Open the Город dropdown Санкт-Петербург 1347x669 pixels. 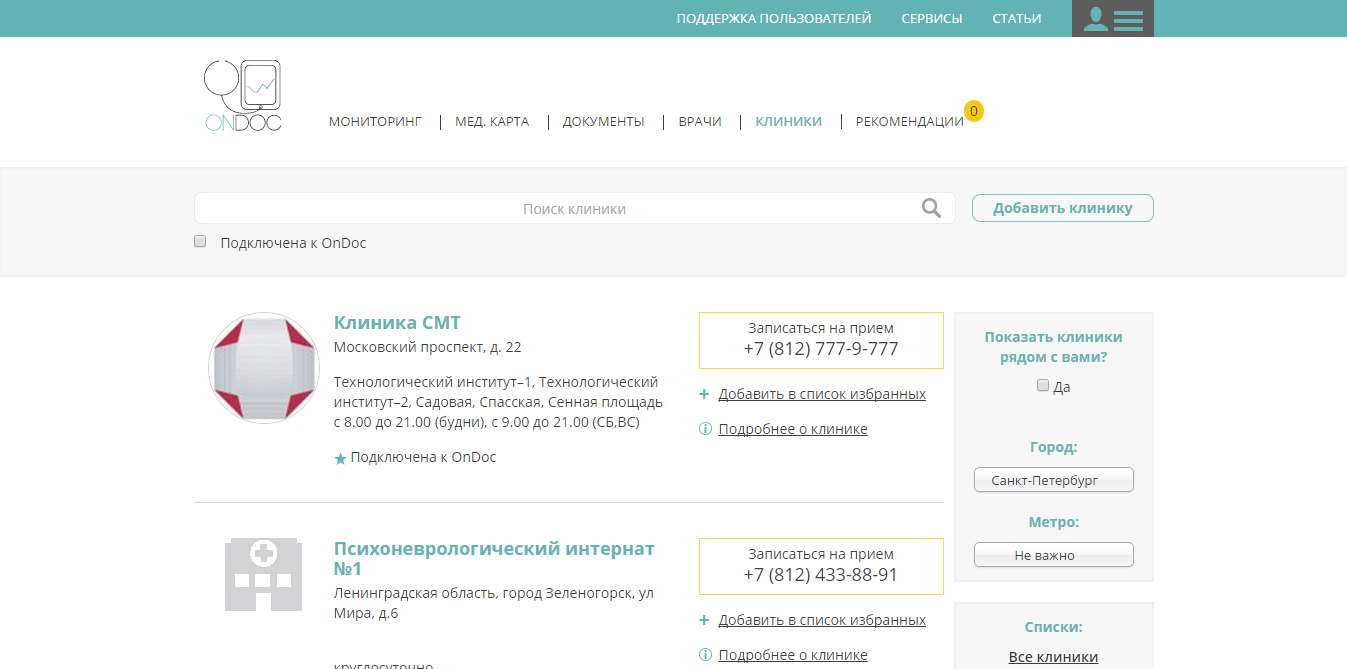click(1053, 480)
